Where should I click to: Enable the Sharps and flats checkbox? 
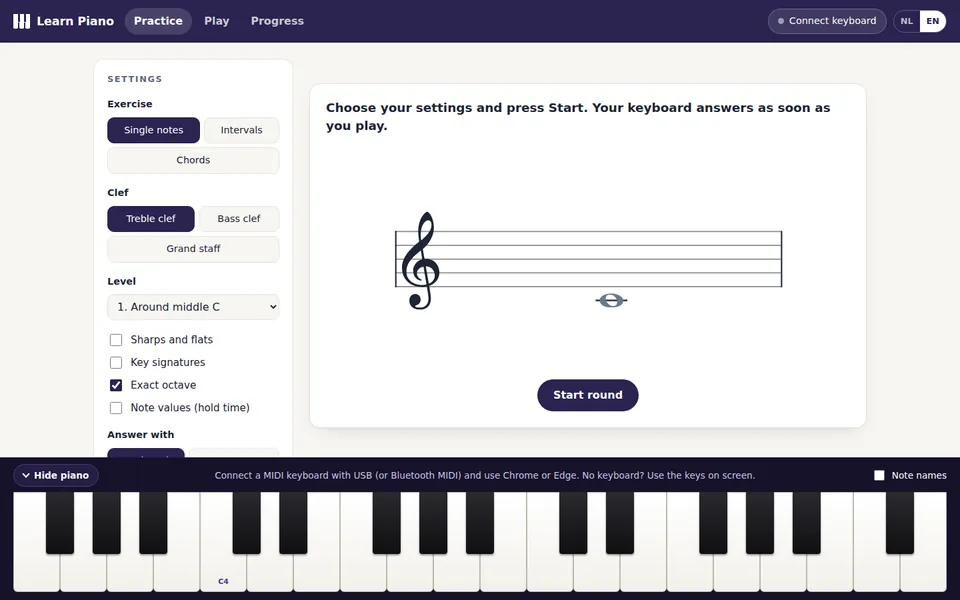coord(116,340)
